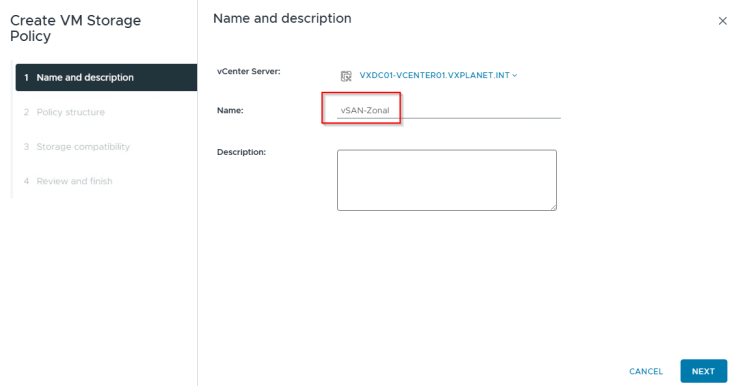This screenshot has height=386, width=730.
Task: Click the Description box corner resize grip
Action: 554,207
